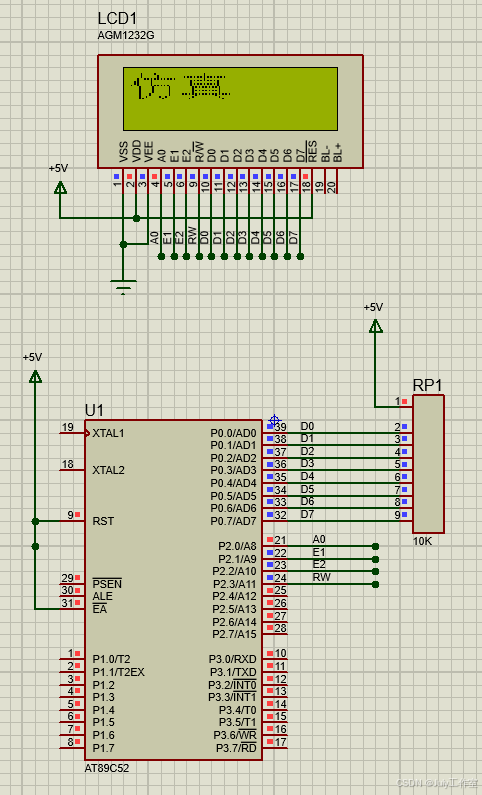Click the A0 wire terminal dot at P2.0
This screenshot has height=795, width=482.
click(375, 547)
